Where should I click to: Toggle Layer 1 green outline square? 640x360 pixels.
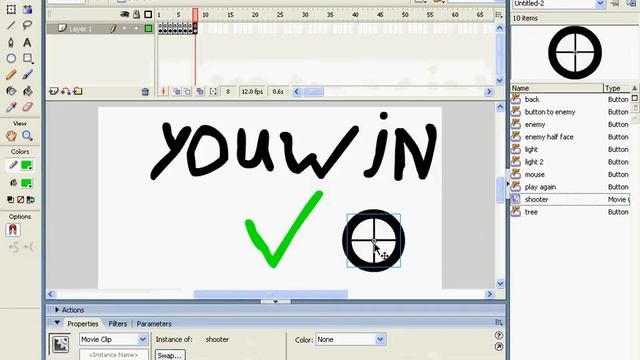(x=148, y=28)
